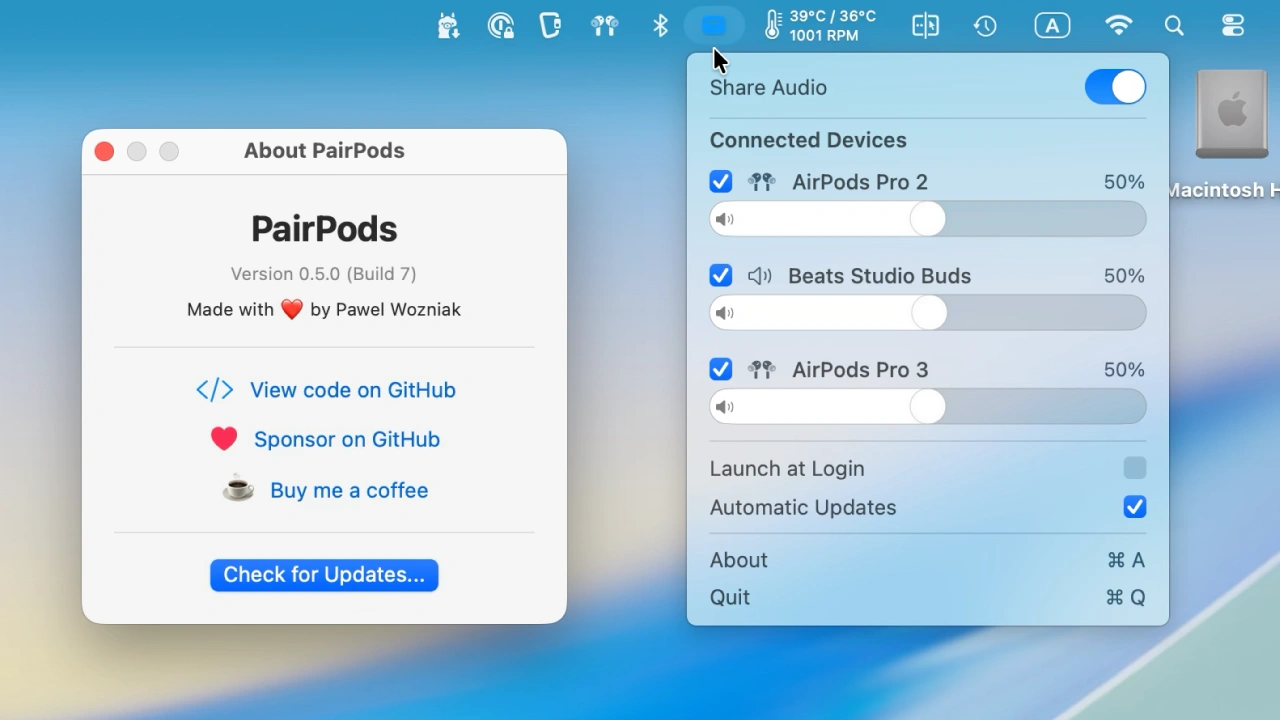Open the PairPods menu bar icon
Image resolution: width=1280 pixels, height=720 pixels.
click(714, 25)
